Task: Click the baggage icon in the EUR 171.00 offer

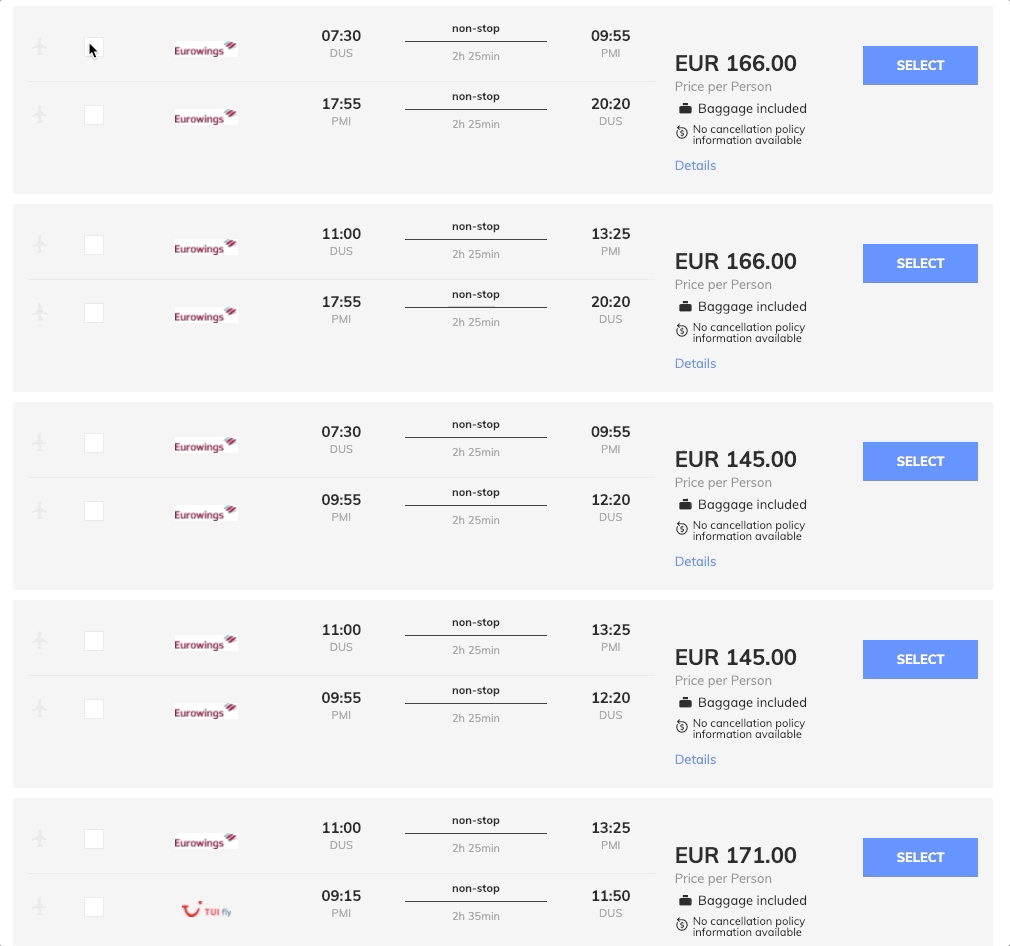Action: [685, 900]
